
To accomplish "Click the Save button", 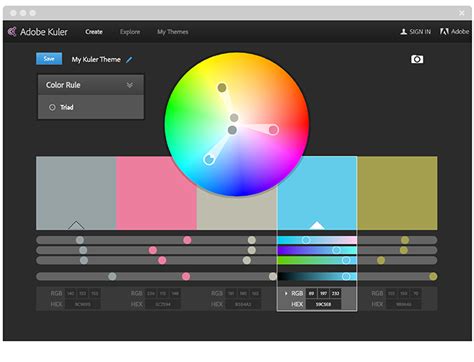I will [x=49, y=59].
